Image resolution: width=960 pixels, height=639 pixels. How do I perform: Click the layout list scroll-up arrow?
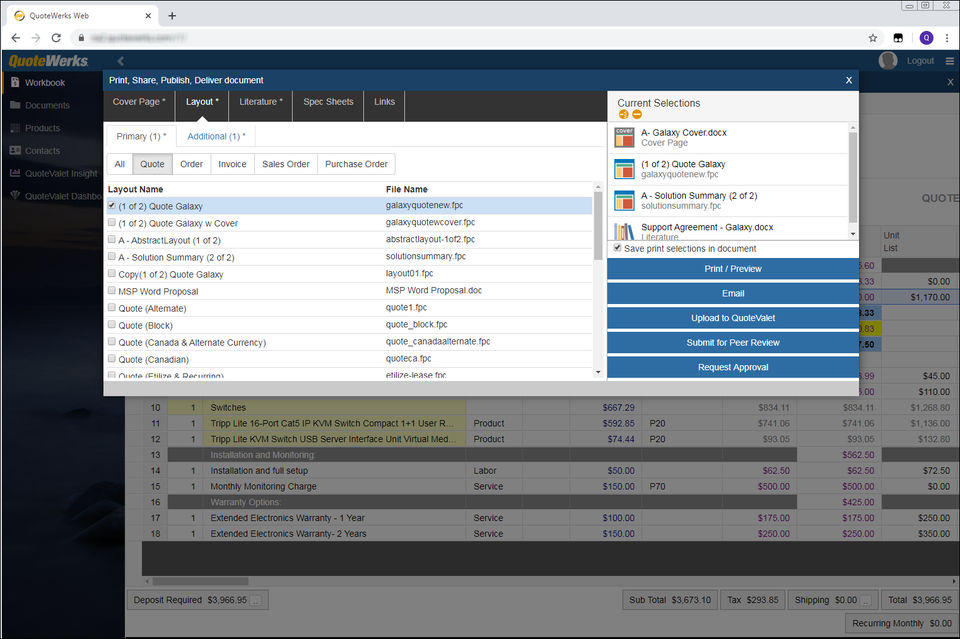point(598,187)
